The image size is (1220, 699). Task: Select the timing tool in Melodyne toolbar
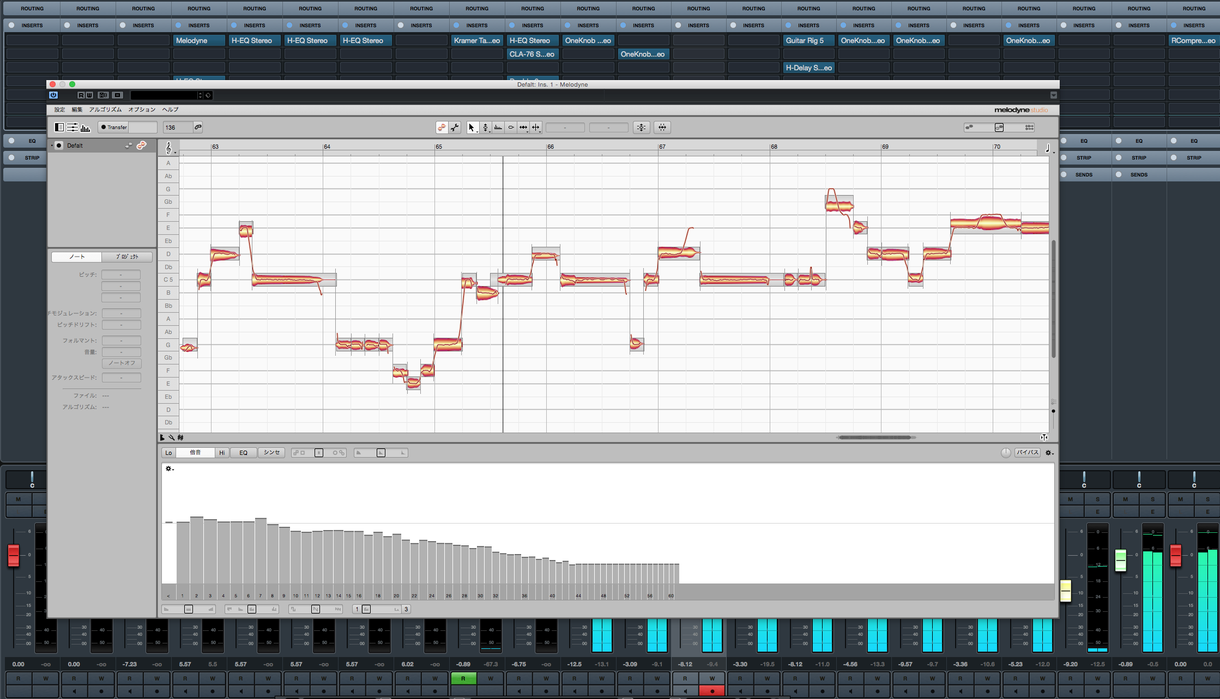click(x=524, y=127)
